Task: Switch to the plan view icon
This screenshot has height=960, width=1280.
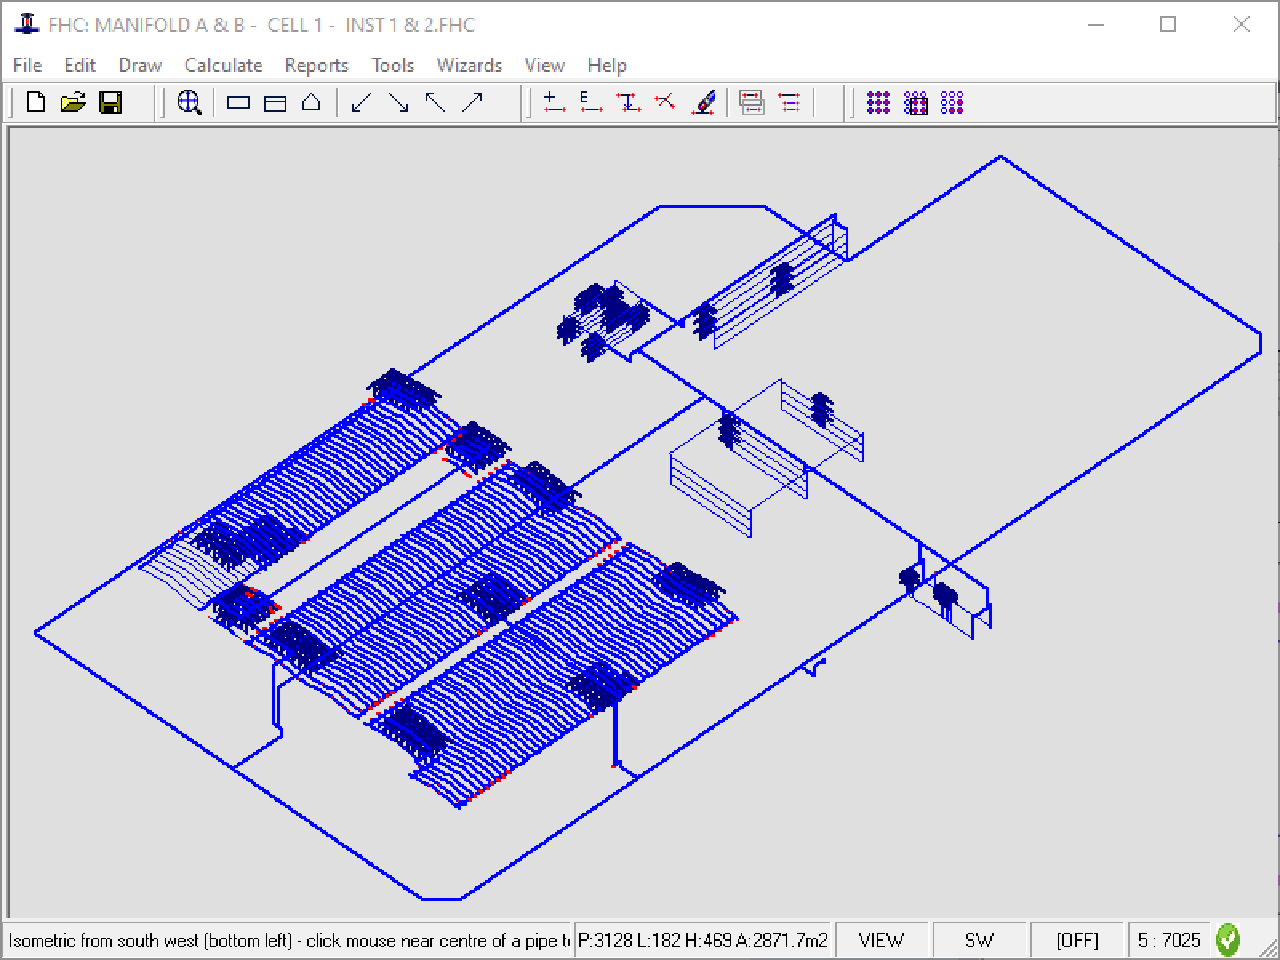Action: (x=238, y=101)
